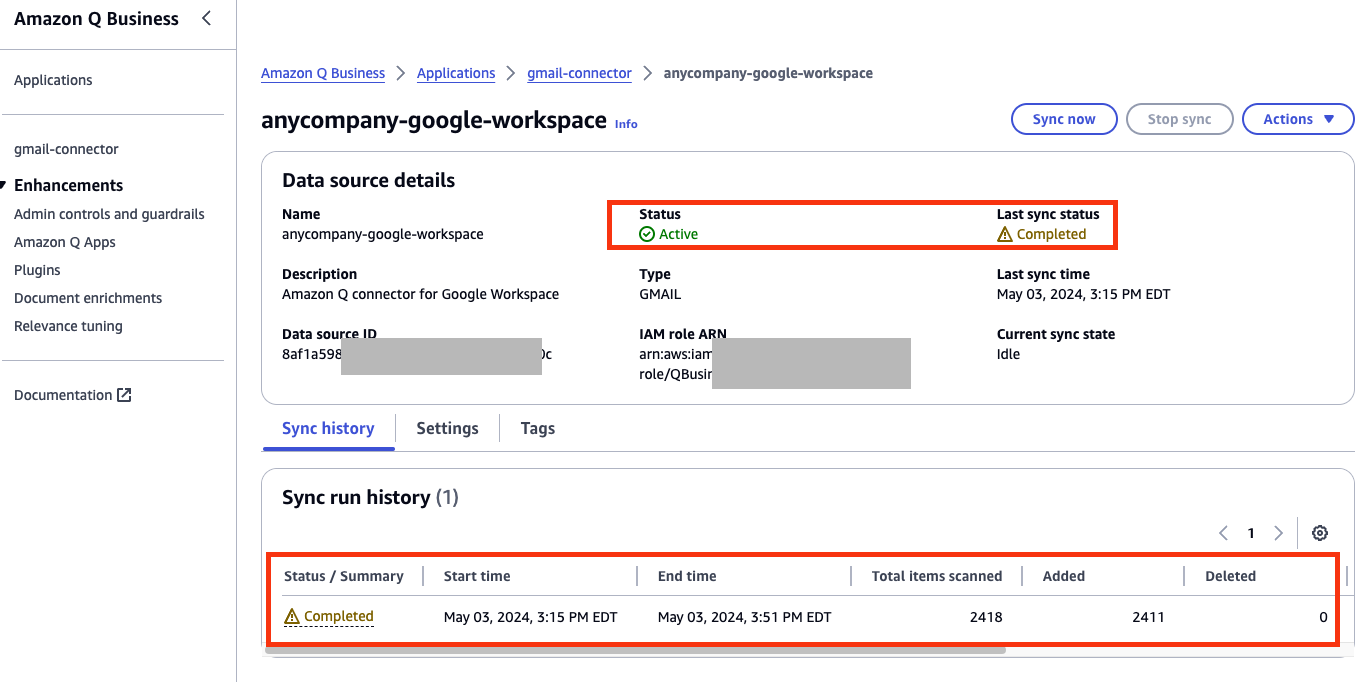Open table preferences gear icon

tap(1319, 533)
